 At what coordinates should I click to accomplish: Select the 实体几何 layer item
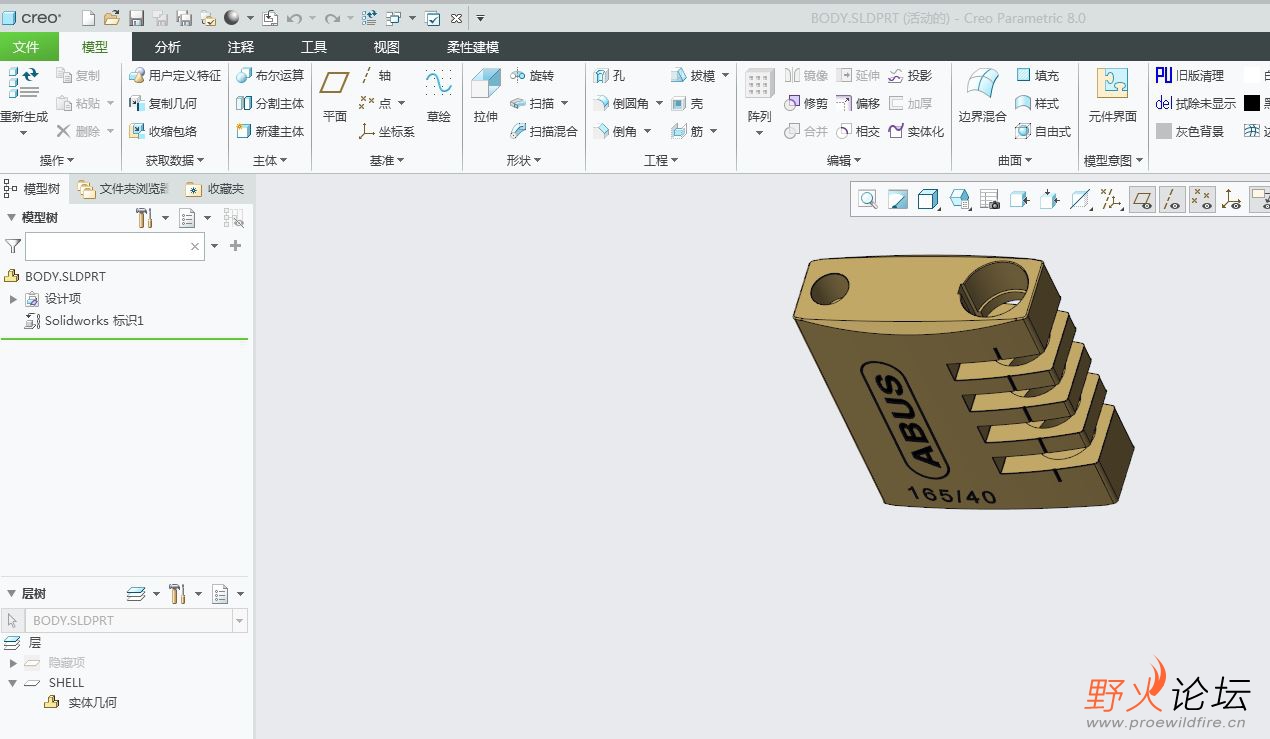80,703
